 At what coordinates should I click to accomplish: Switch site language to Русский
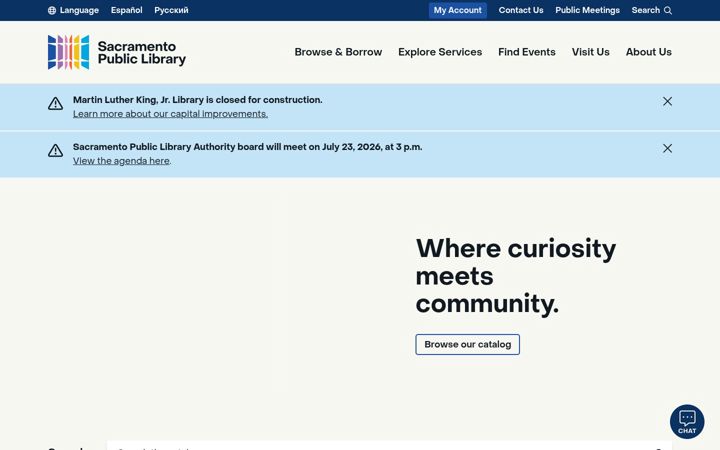(x=171, y=10)
